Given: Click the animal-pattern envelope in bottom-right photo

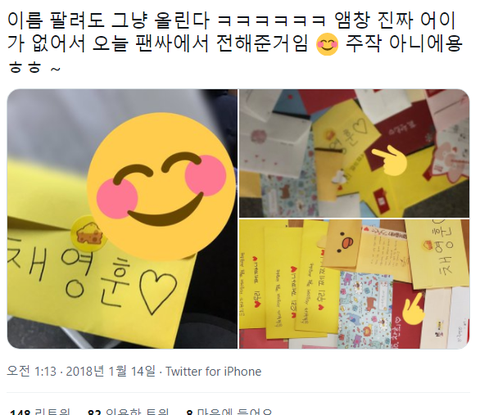Looking at the screenshot, I should coord(365,308).
